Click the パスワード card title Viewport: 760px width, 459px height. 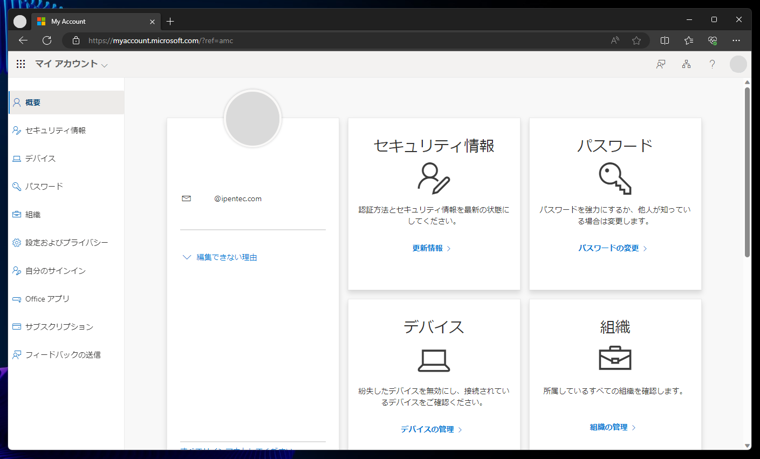point(615,146)
